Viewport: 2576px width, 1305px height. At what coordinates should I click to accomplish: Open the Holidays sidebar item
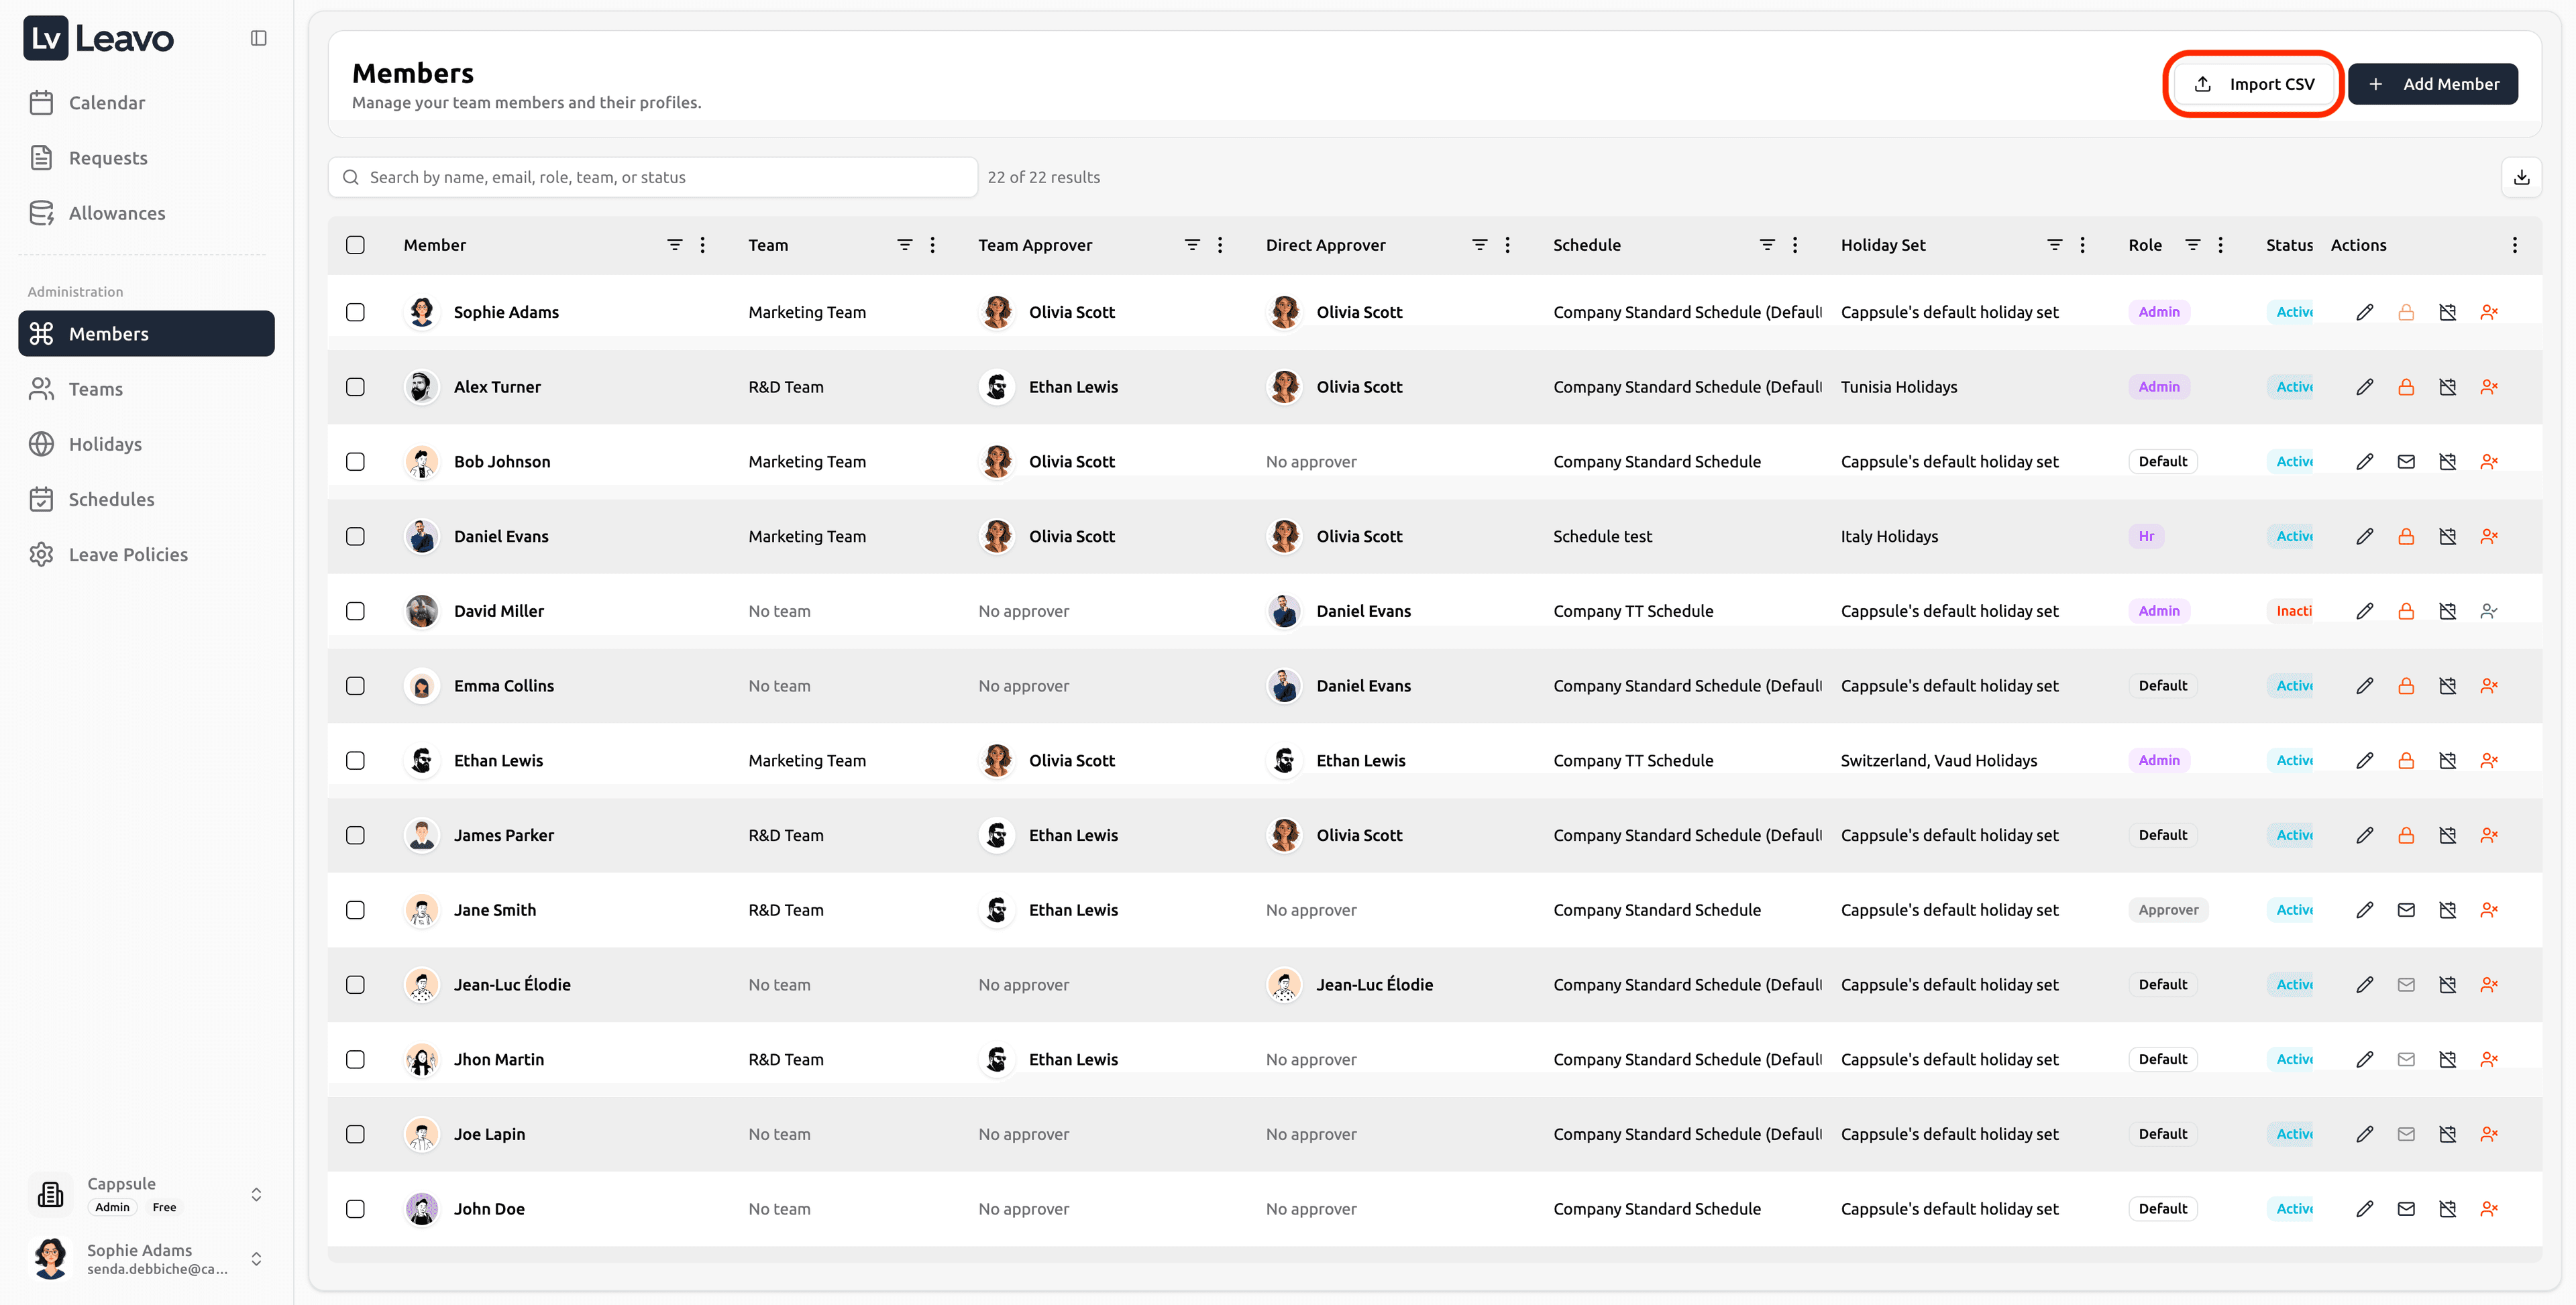click(x=105, y=444)
